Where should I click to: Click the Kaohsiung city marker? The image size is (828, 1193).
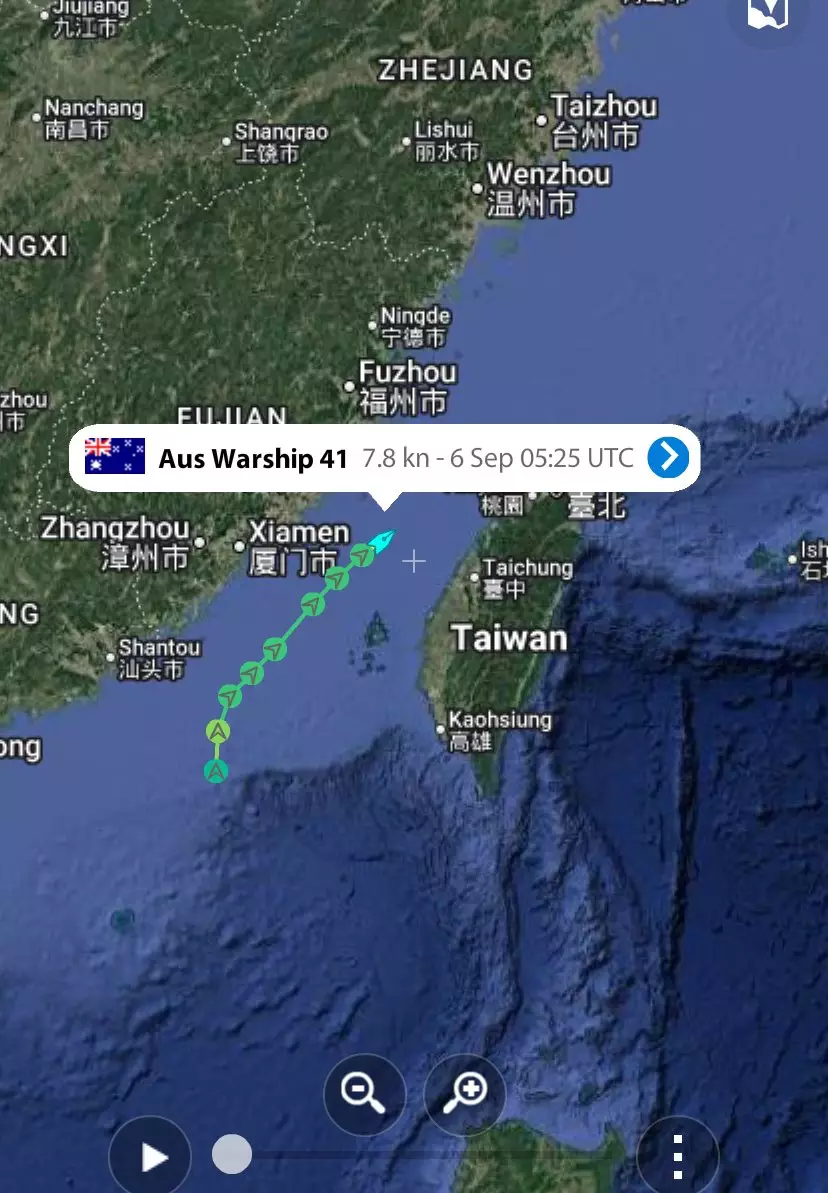(440, 729)
